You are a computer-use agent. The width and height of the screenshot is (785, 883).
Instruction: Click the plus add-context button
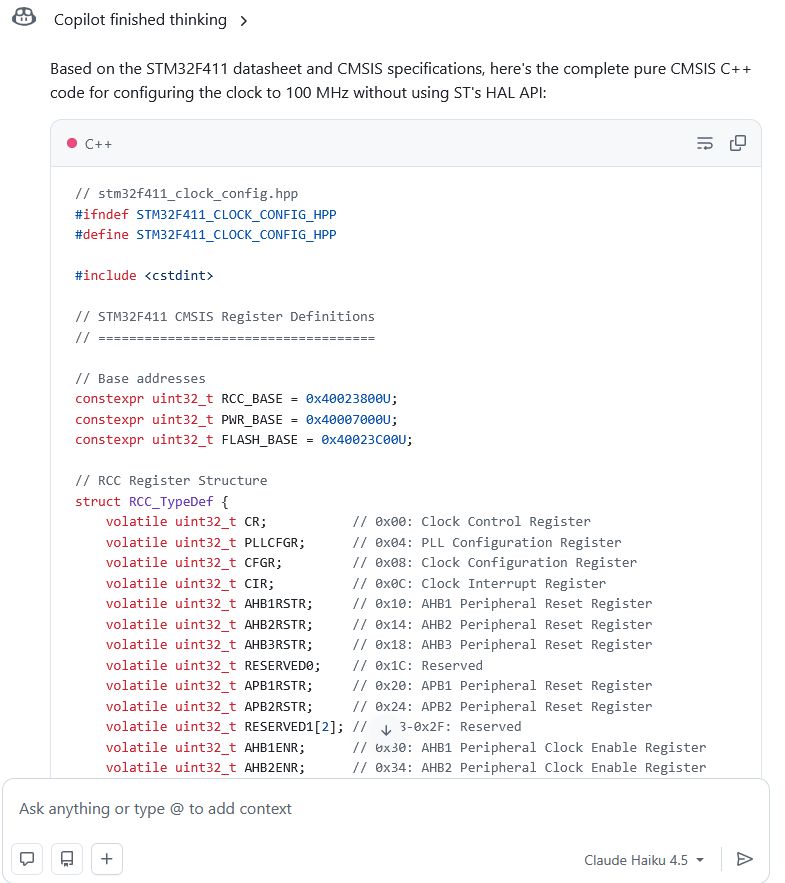pyautogui.click(x=107, y=858)
